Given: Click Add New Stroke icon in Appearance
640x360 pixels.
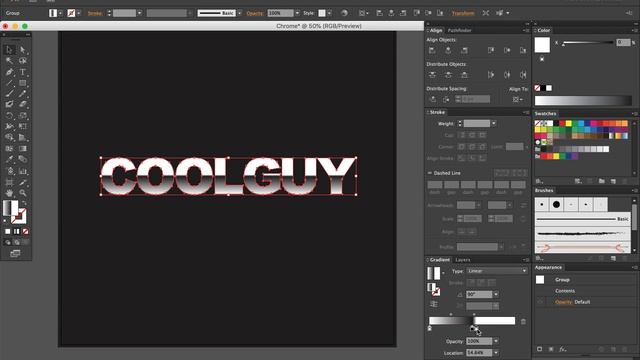Looking at the screenshot, I should tap(540, 349).
